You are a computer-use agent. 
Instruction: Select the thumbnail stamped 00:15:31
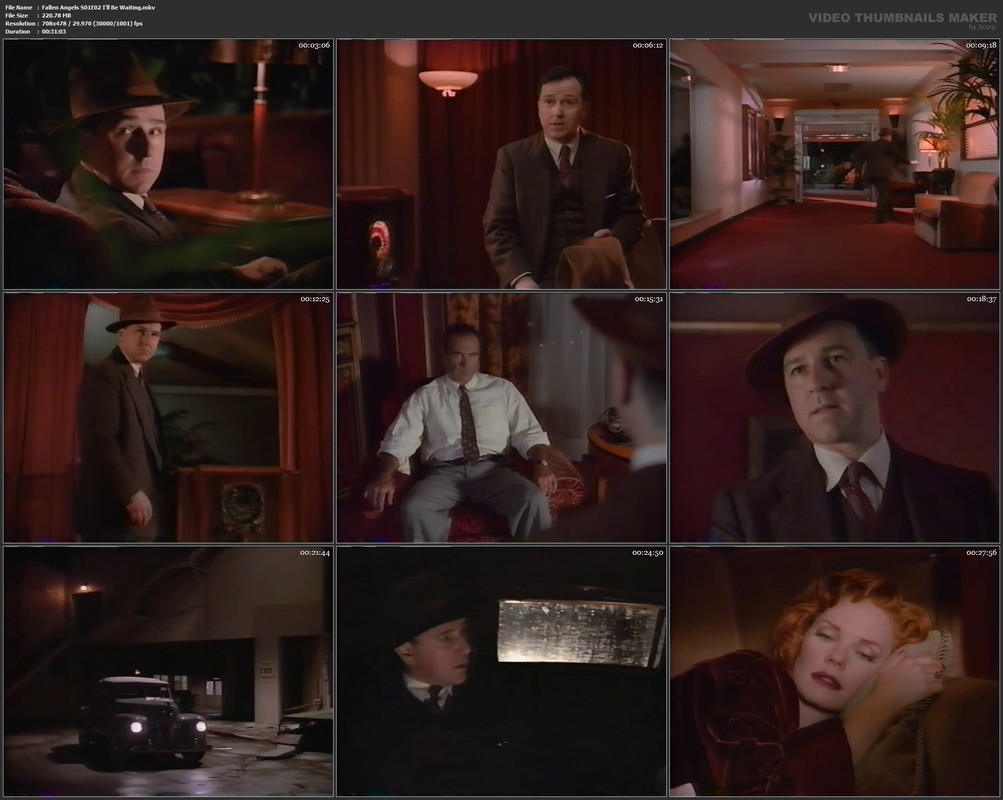tap(502, 418)
